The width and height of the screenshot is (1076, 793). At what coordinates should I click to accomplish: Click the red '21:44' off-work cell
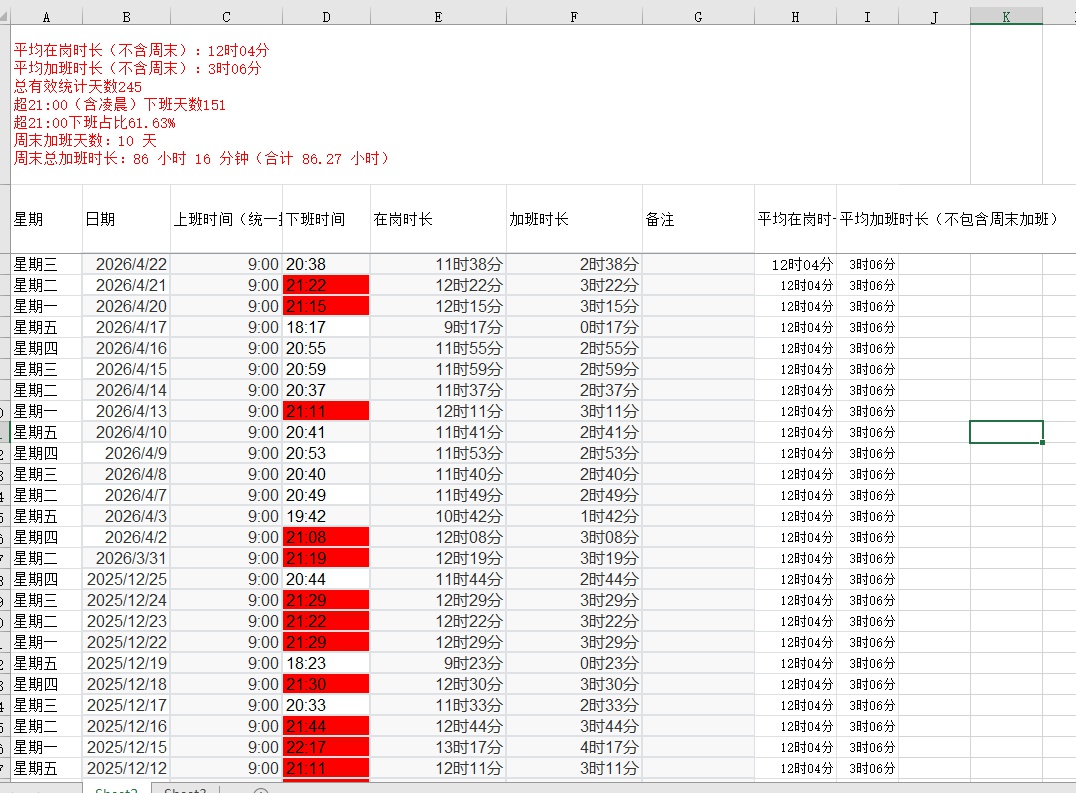pyautogui.click(x=326, y=726)
